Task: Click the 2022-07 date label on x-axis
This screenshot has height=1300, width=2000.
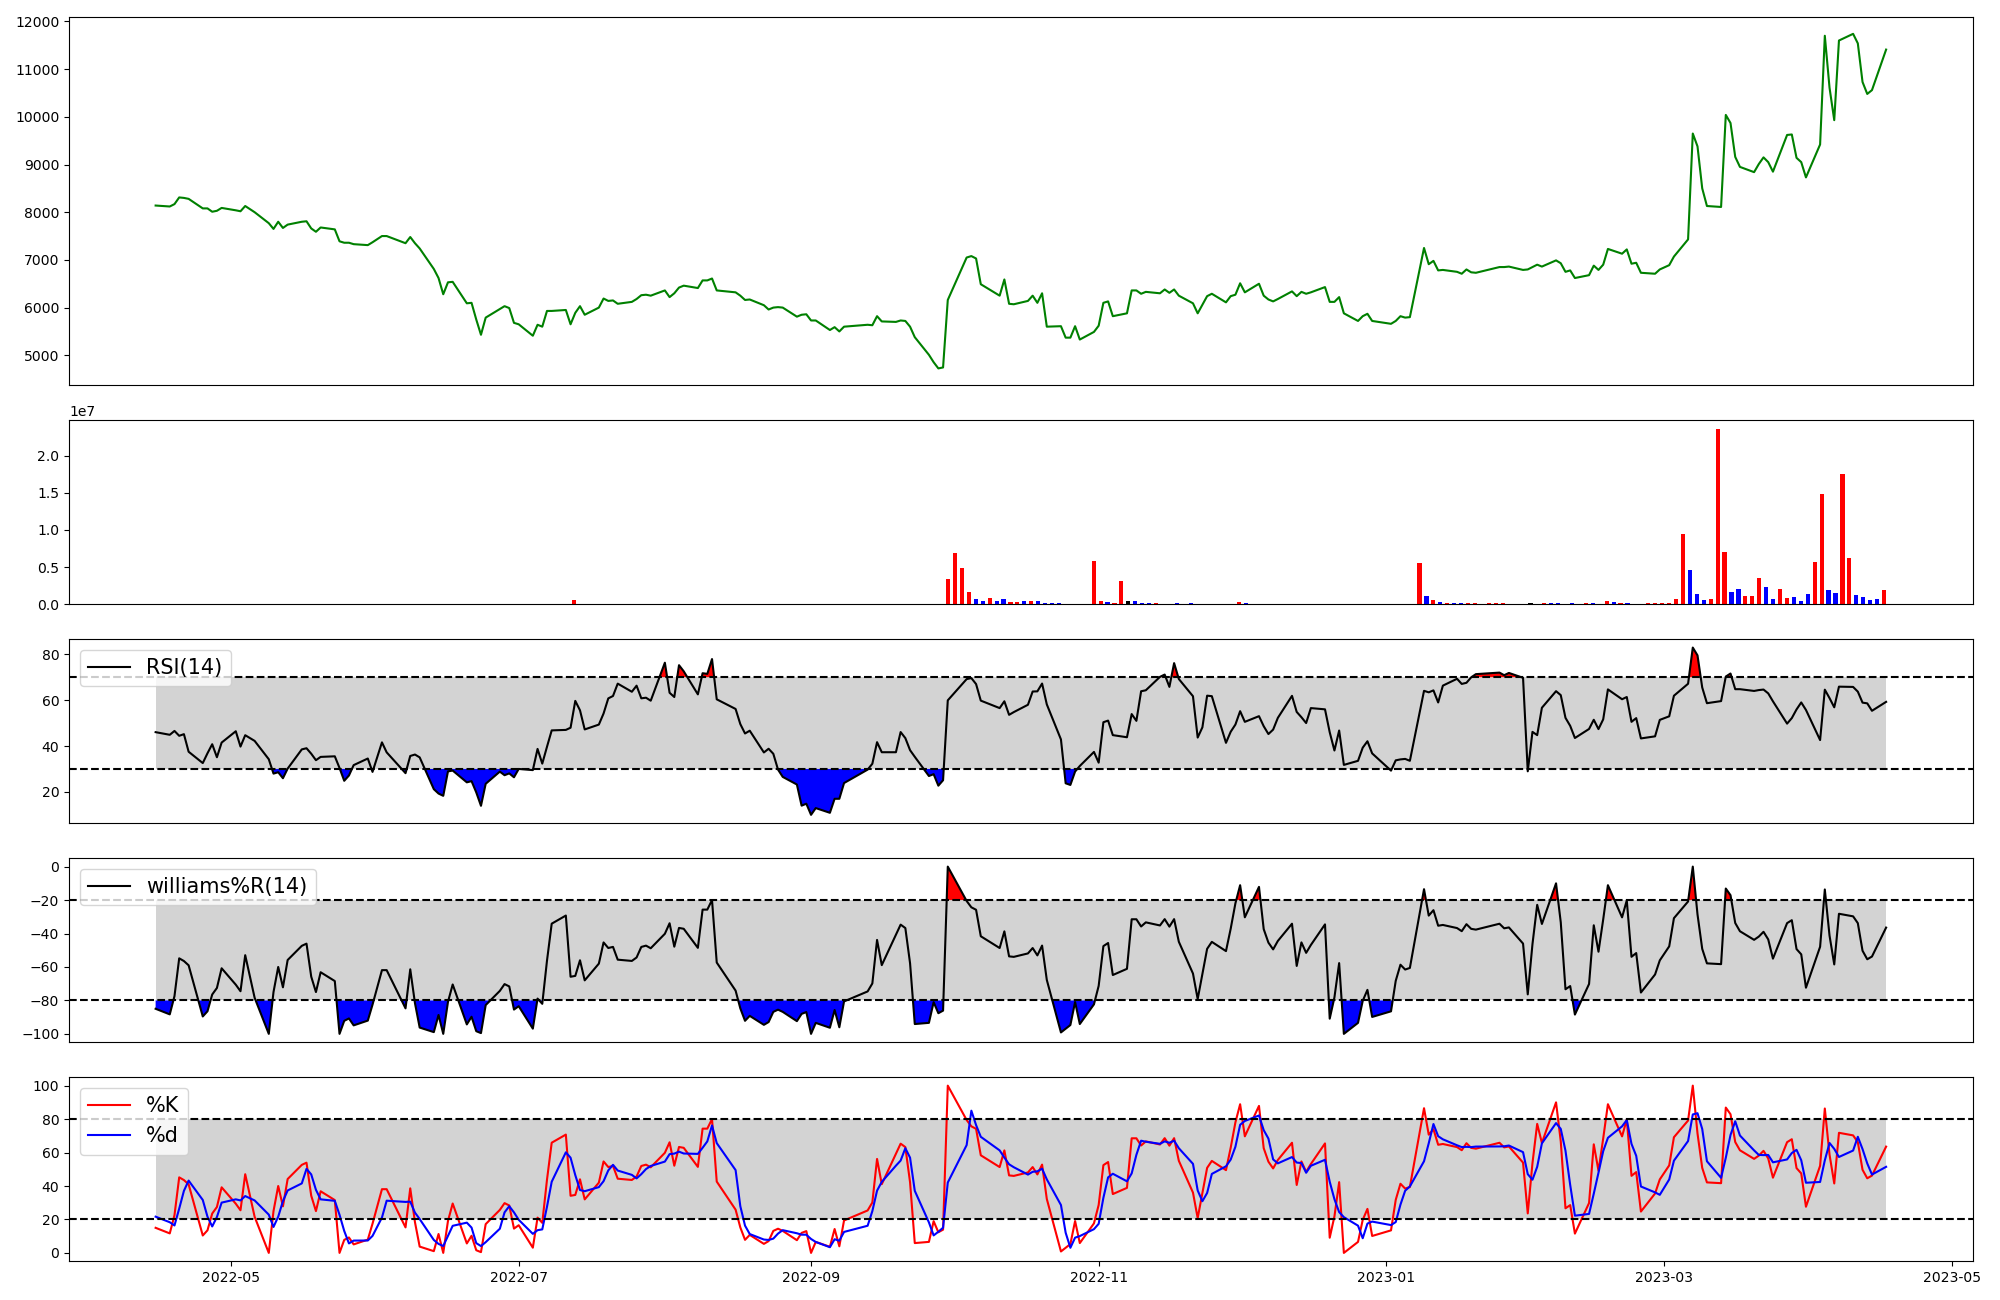Action: tap(520, 1277)
